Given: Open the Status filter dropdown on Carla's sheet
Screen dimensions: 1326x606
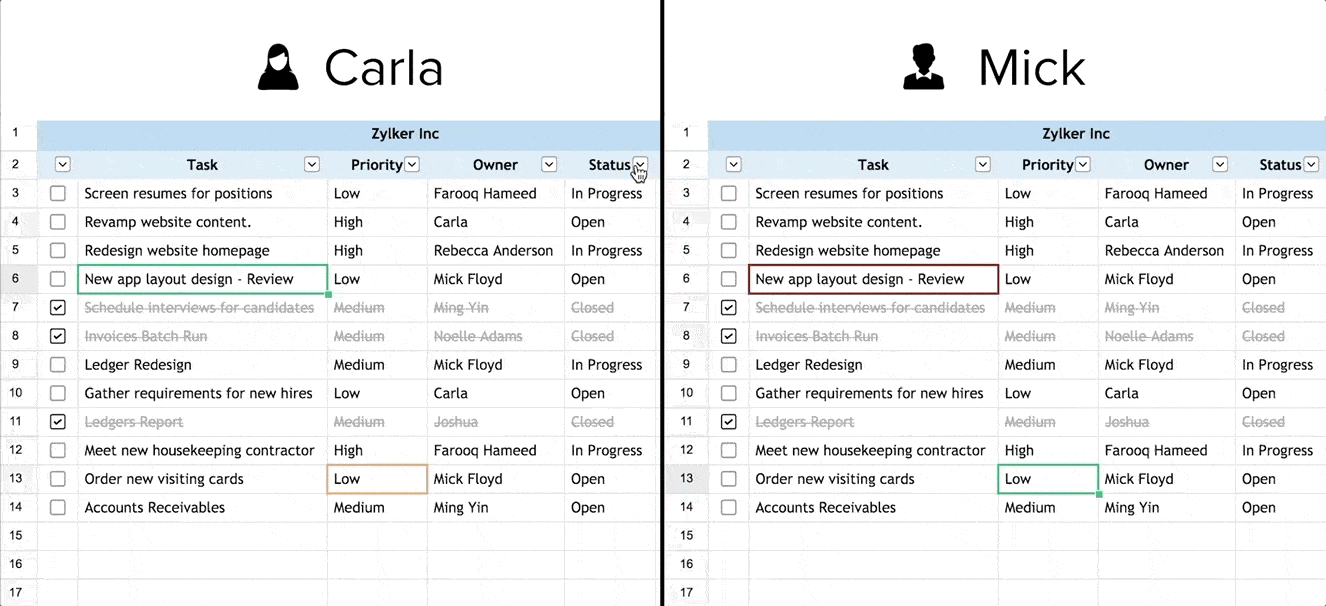Looking at the screenshot, I should click(x=640, y=164).
